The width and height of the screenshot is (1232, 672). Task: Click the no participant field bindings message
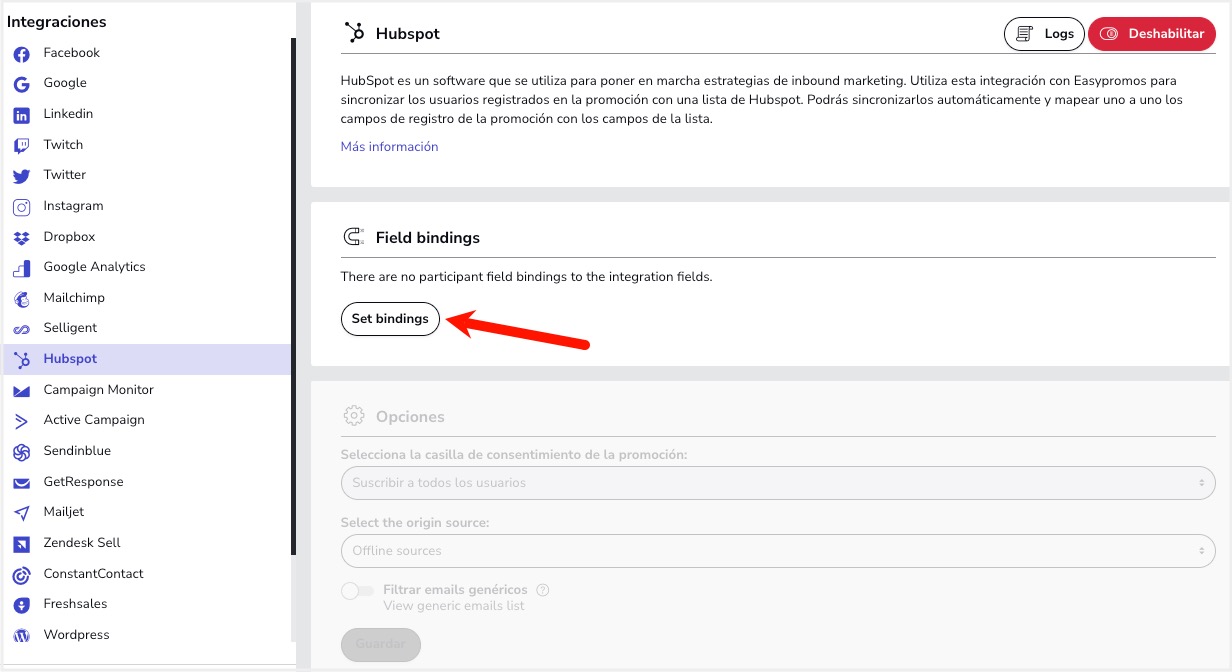[x=526, y=276]
